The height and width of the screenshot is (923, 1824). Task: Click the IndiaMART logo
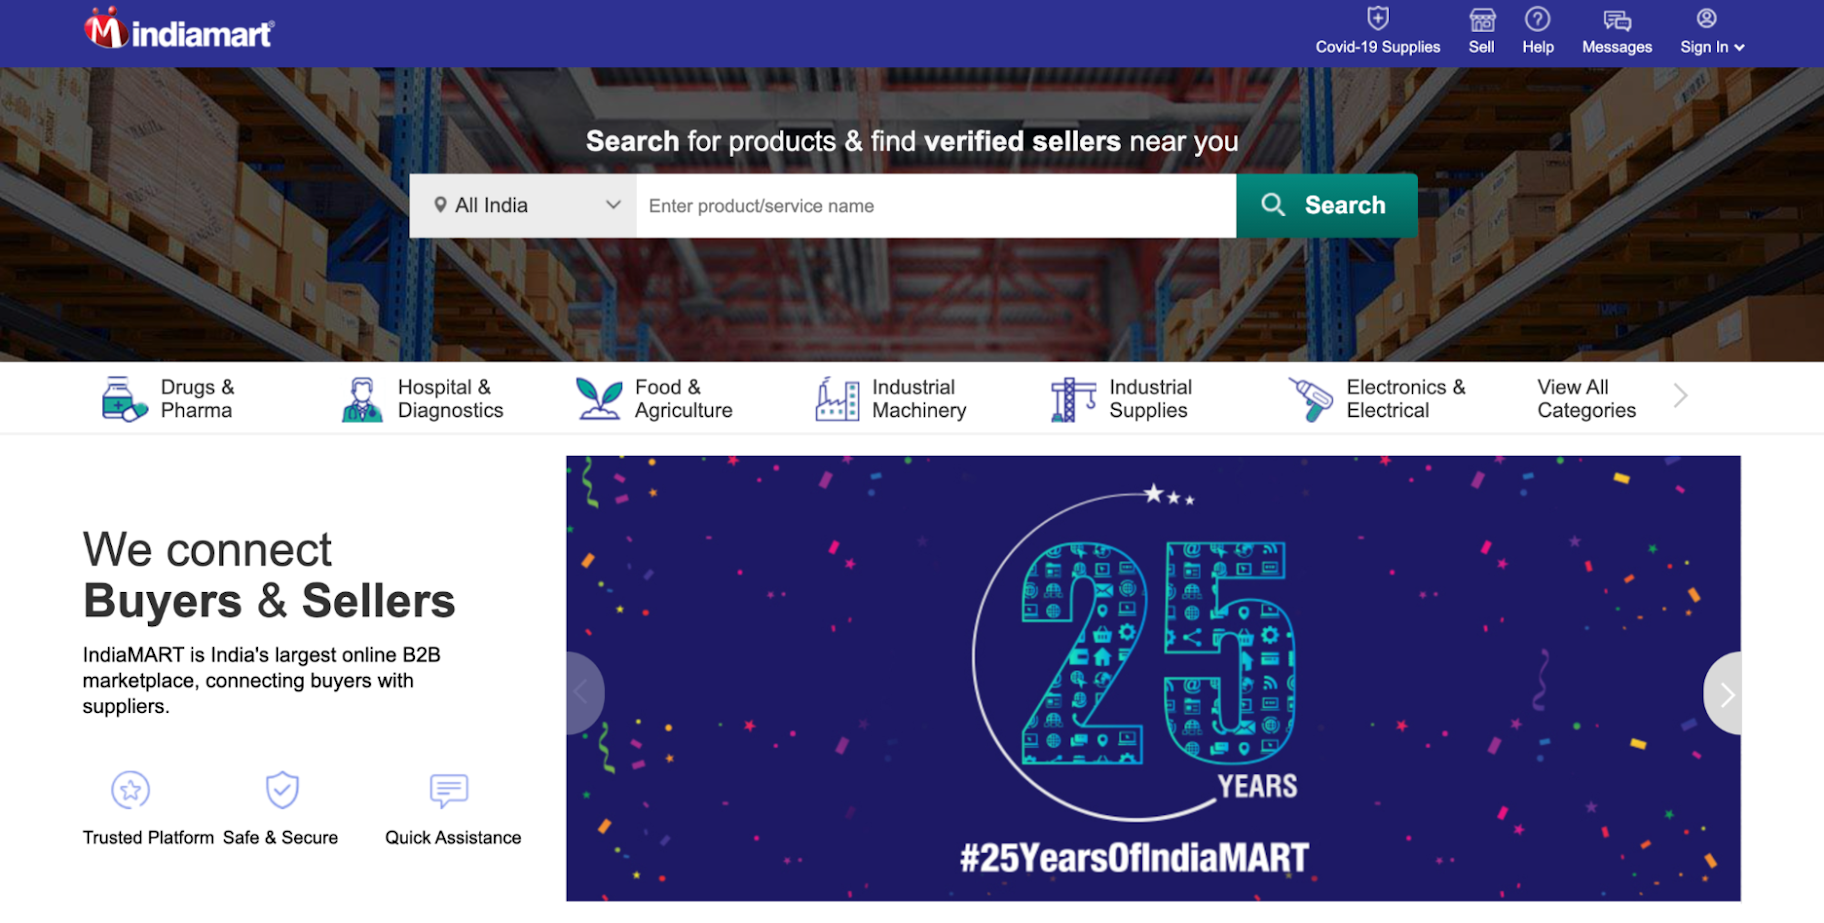click(176, 31)
